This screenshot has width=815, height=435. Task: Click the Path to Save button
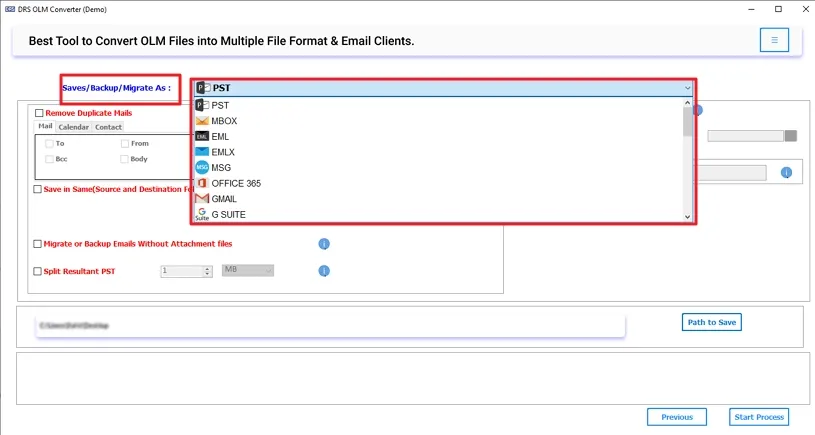711,322
